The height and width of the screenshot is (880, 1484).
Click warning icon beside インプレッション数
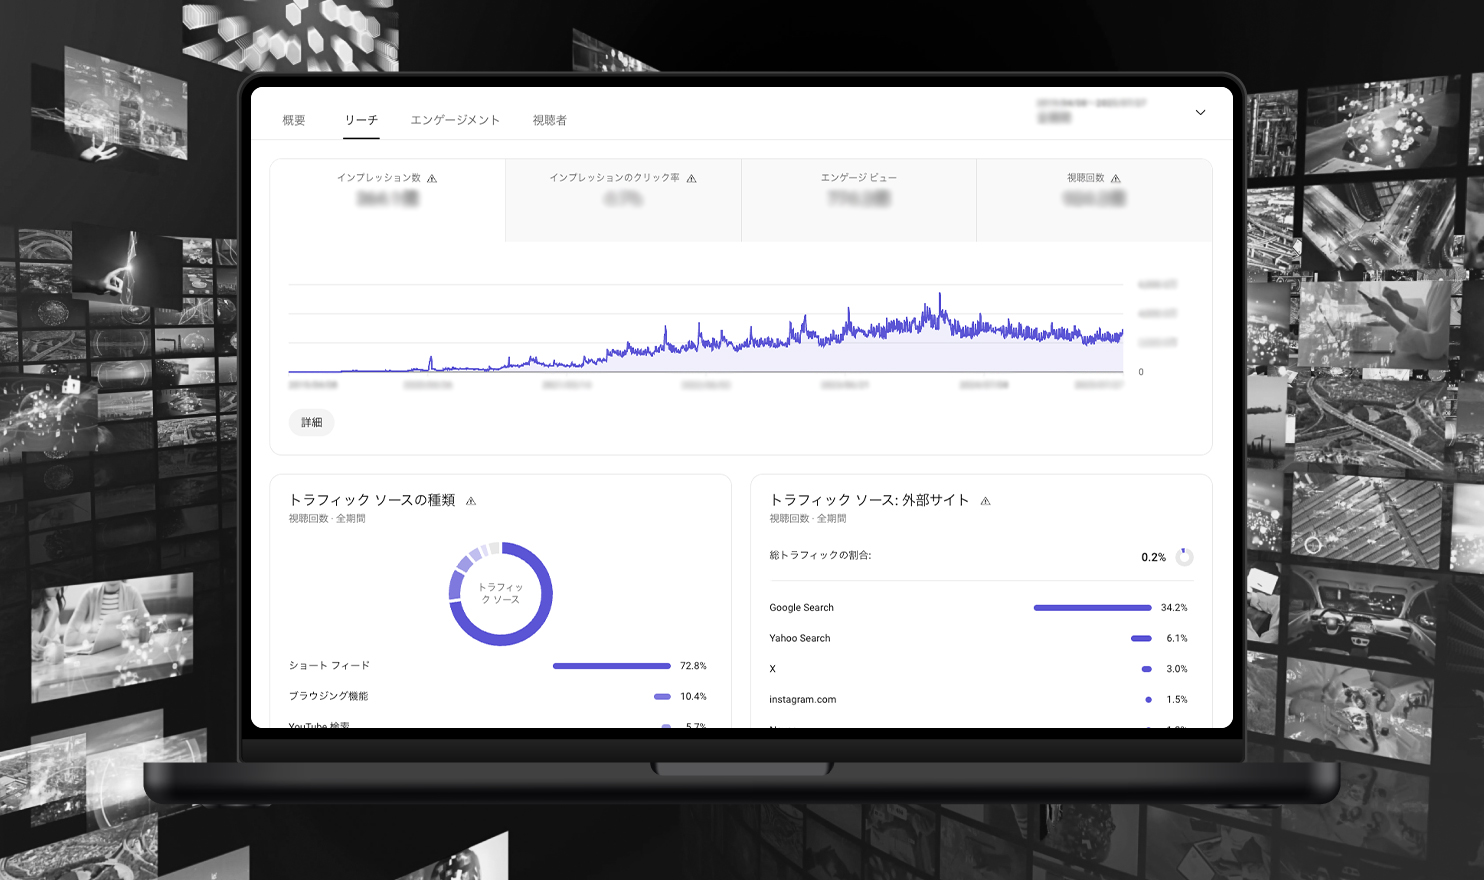pos(432,179)
